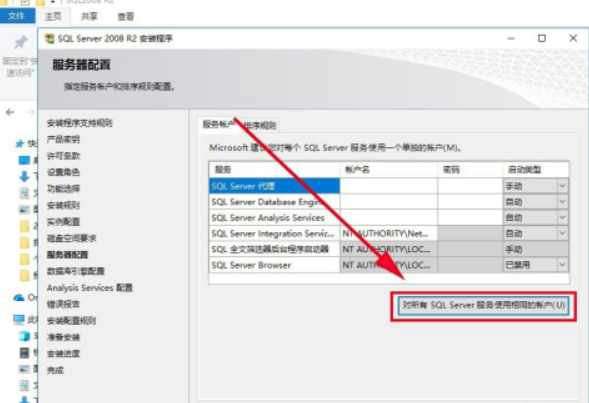Open startup type dropdown for SQL Server Analysis Services
Image resolution: width=589 pixels, height=403 pixels.
click(x=562, y=217)
